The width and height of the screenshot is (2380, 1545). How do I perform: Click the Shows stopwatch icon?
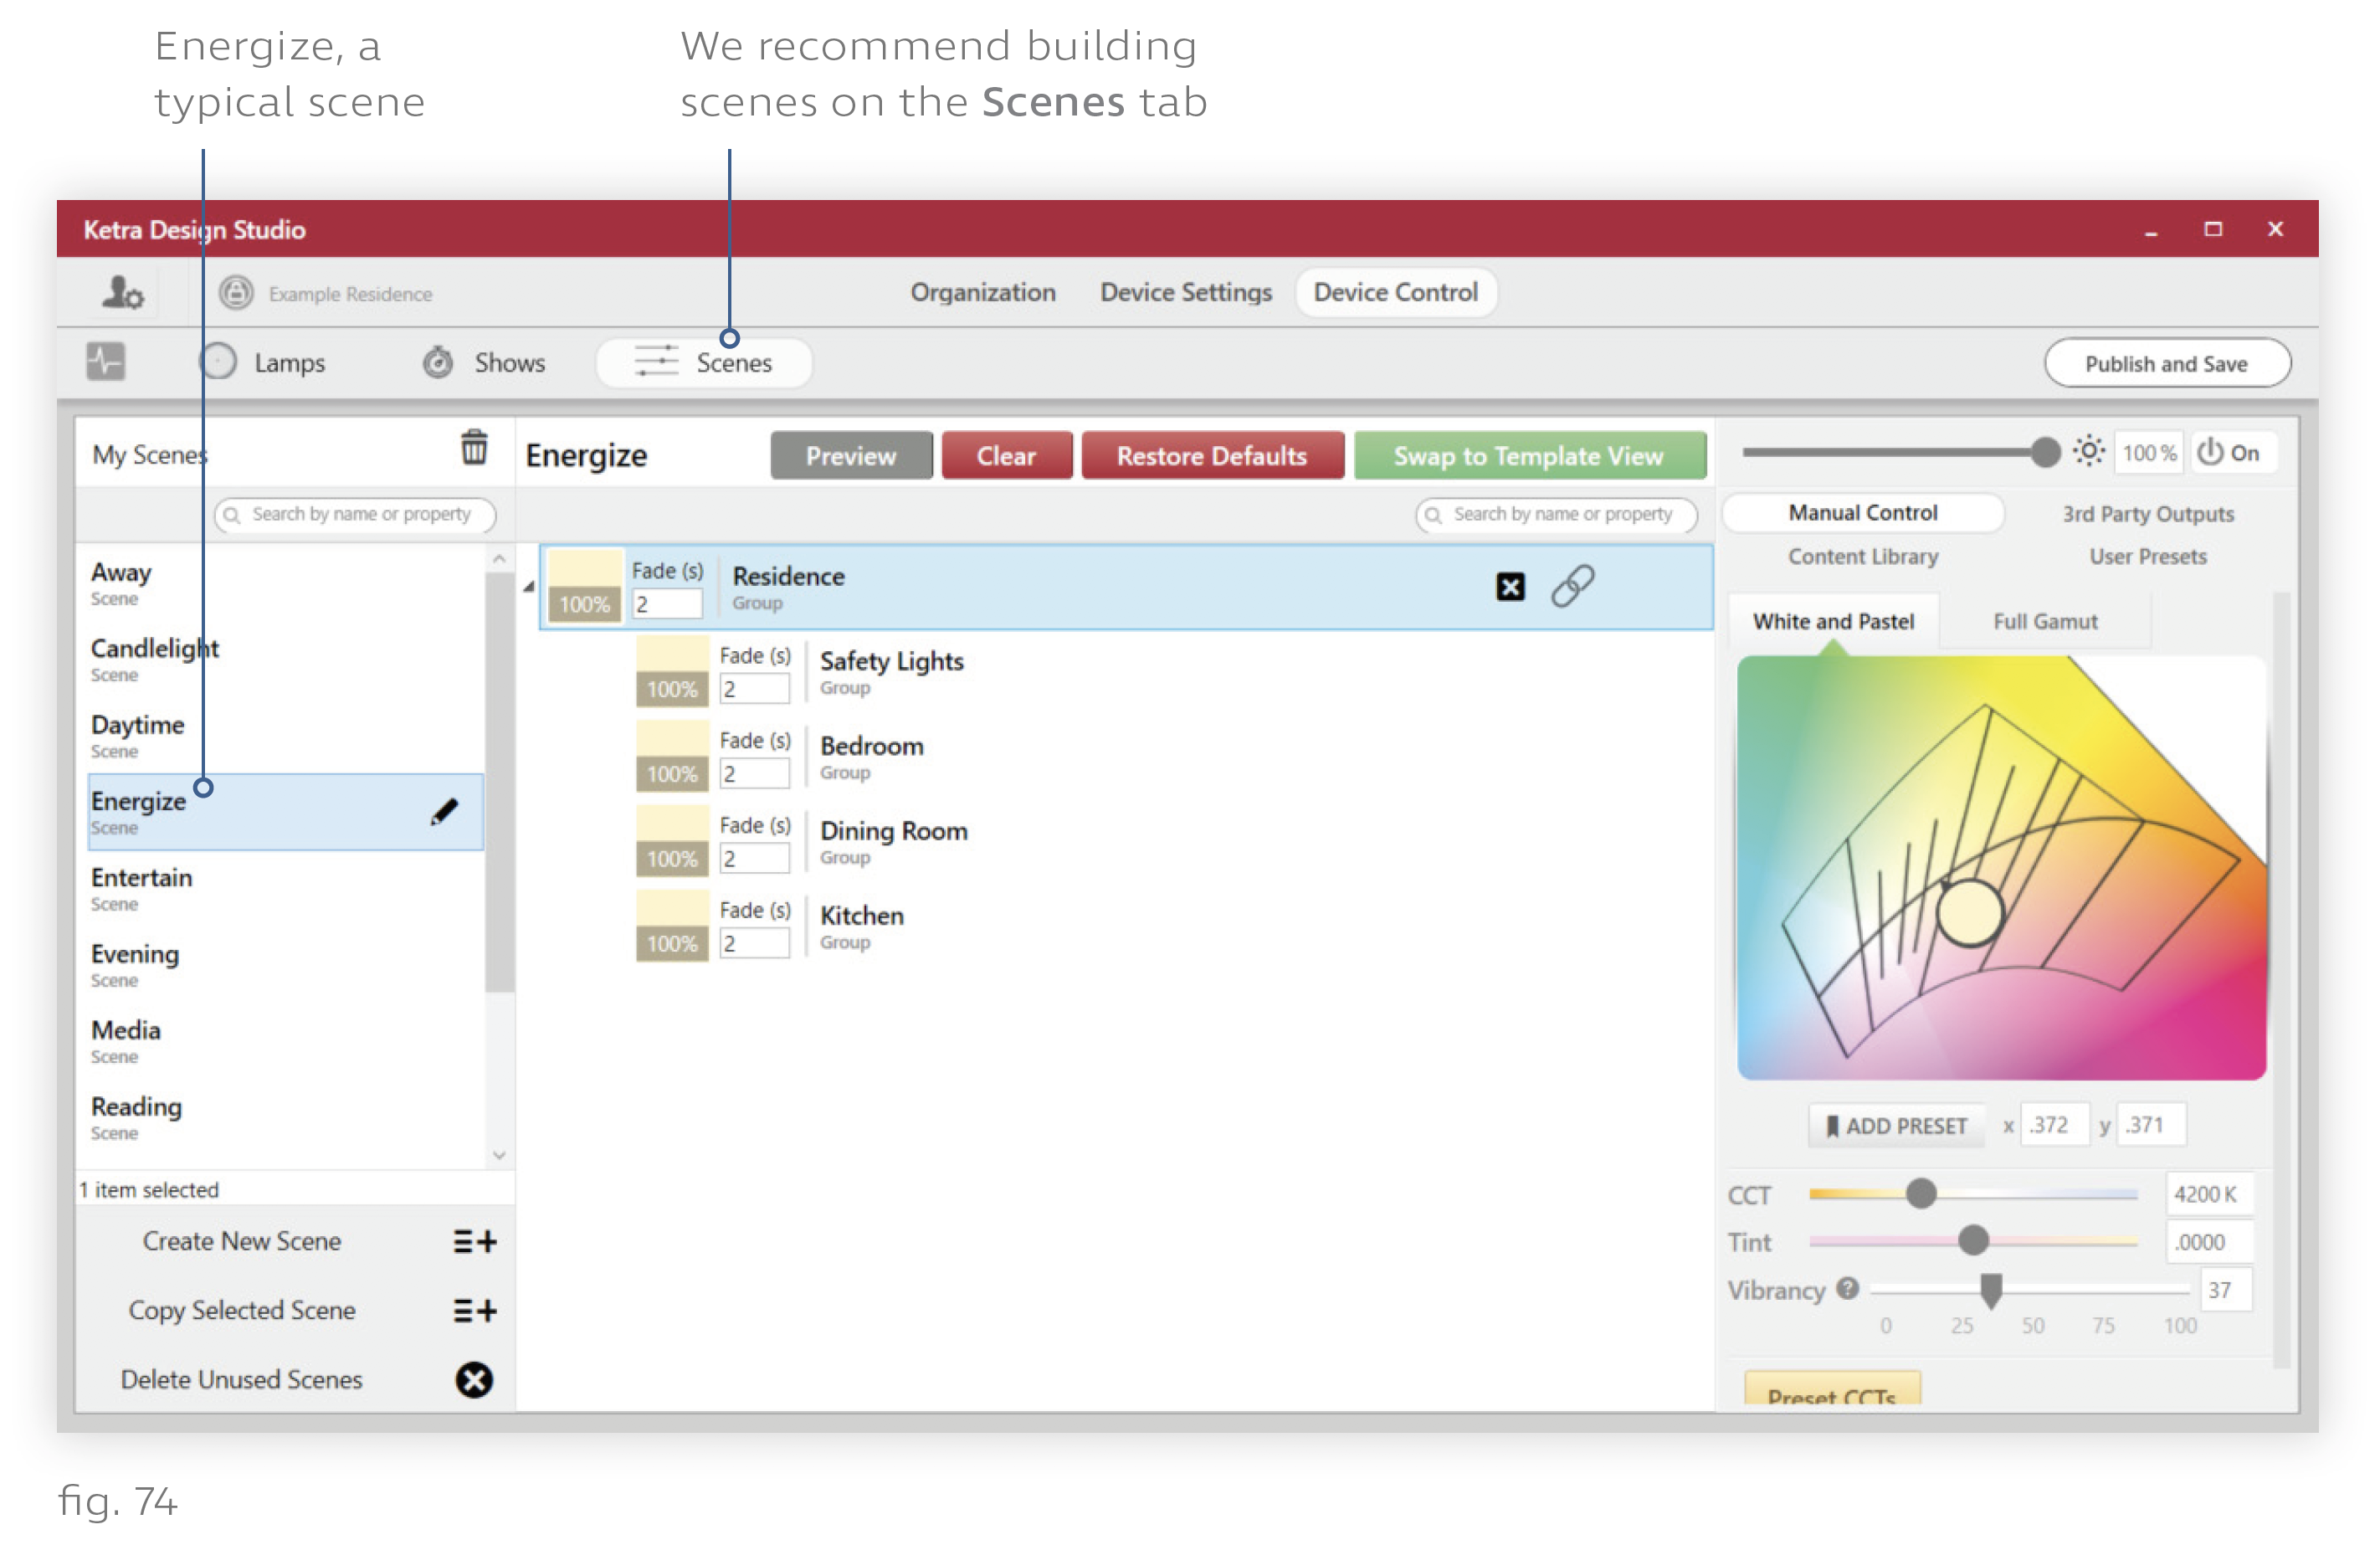437,362
